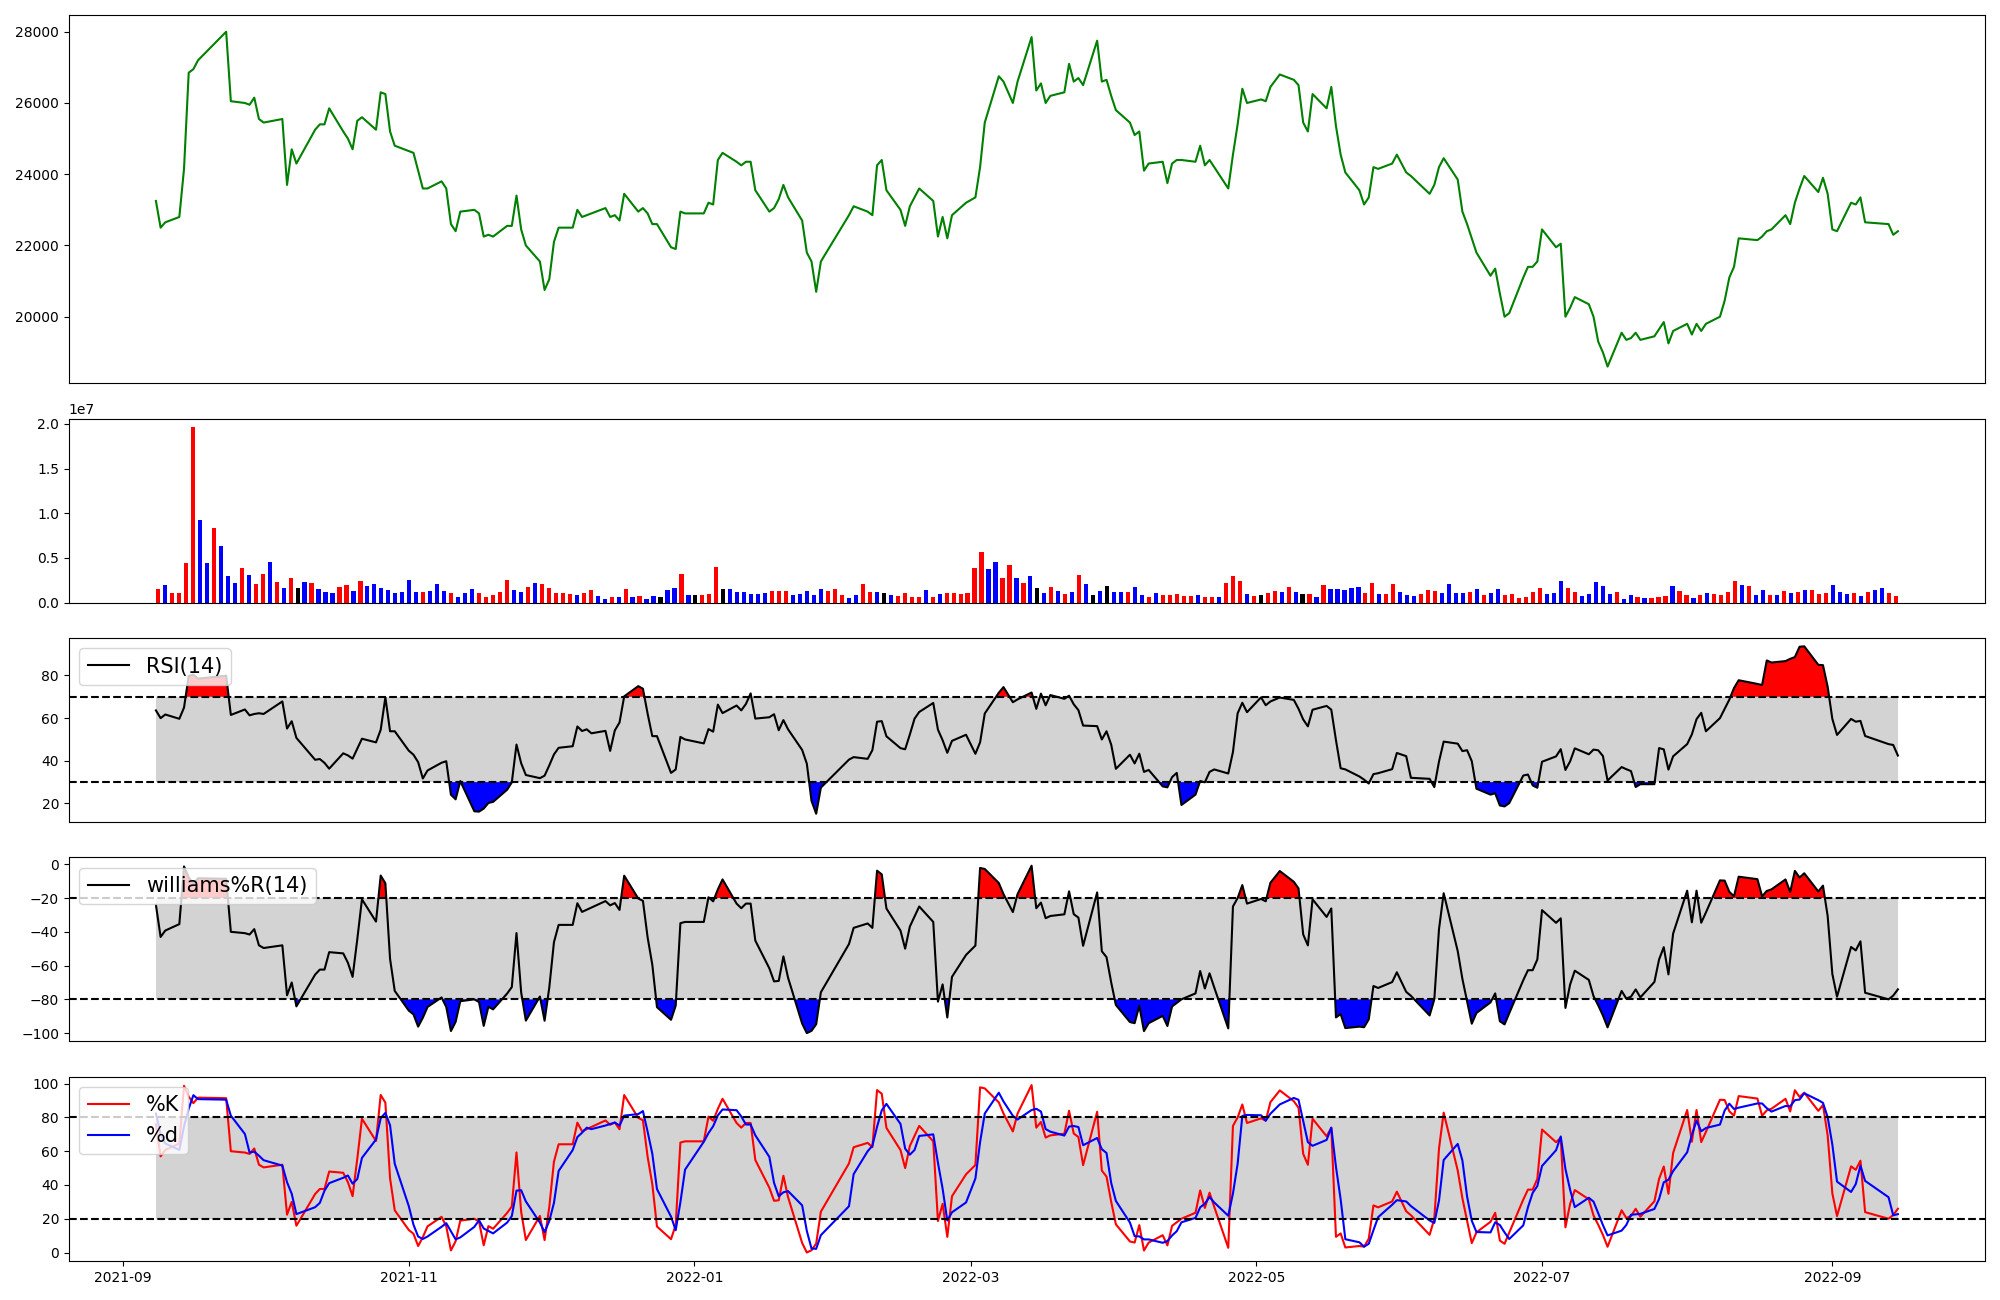Click the 2021-09 x-axis date label
This screenshot has height=1300, width=2000.
123,1277
